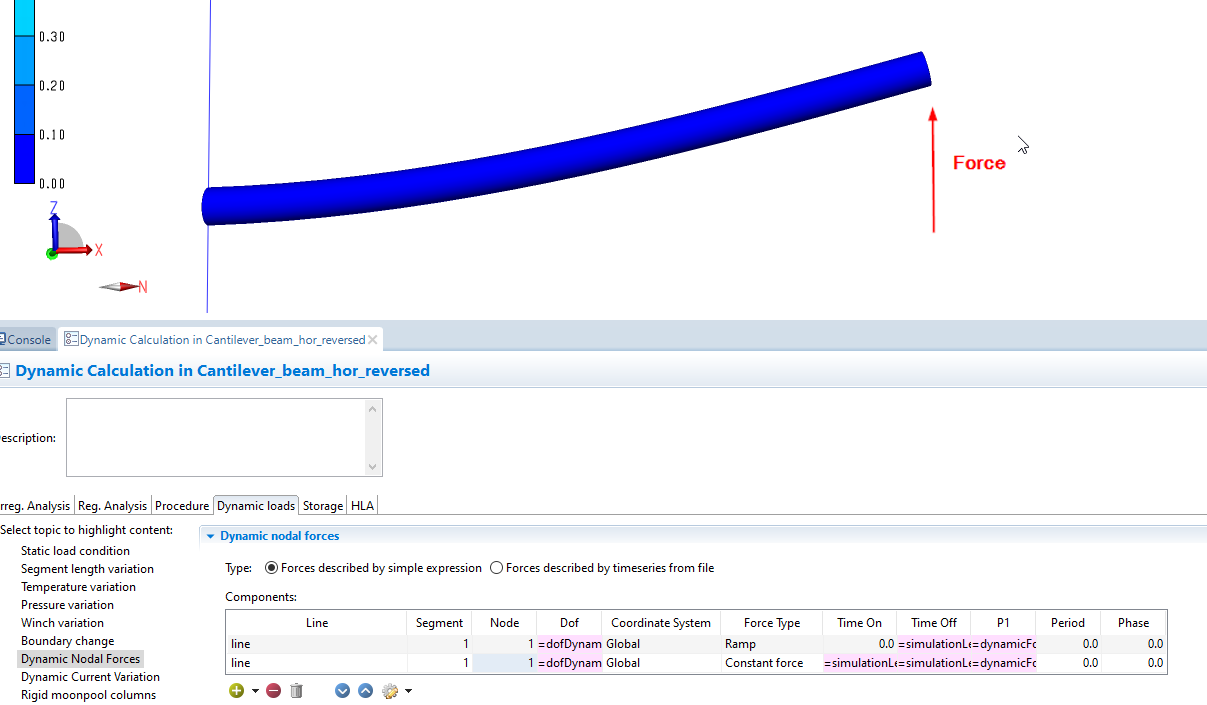This screenshot has height=705, width=1207.
Task: Collapse the Dynamic nodal forces section
Action: coord(210,536)
